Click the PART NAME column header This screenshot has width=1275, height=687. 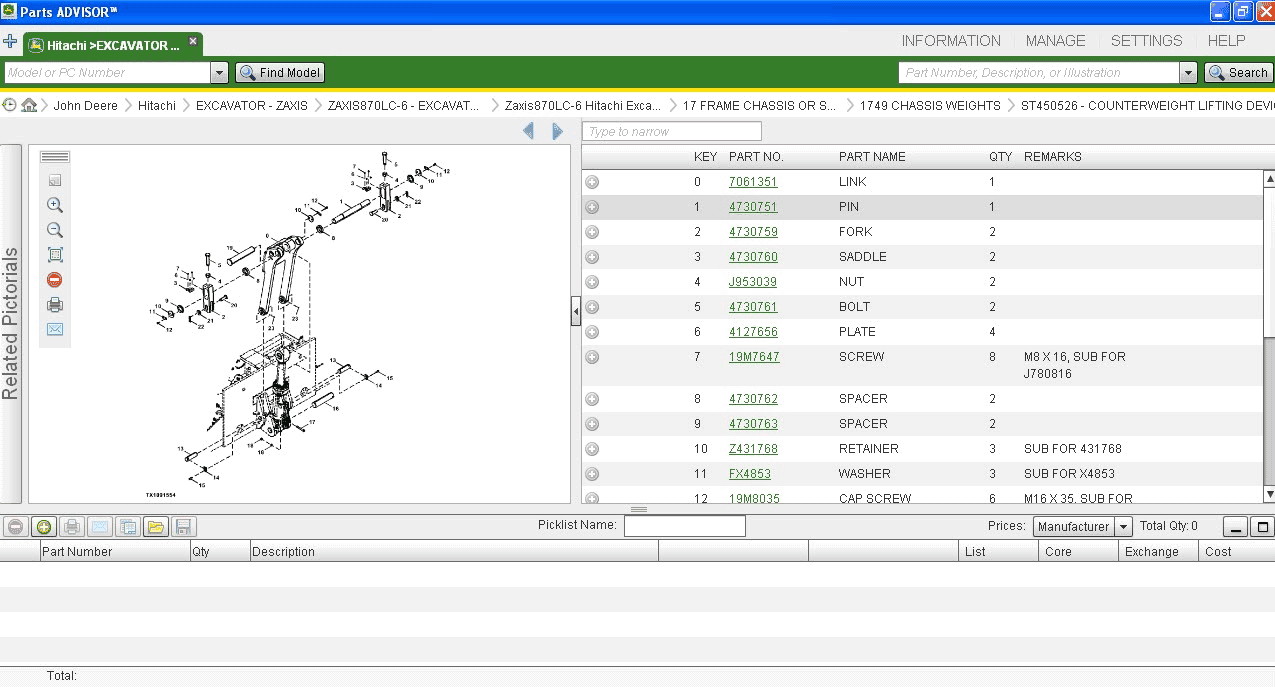pos(872,157)
